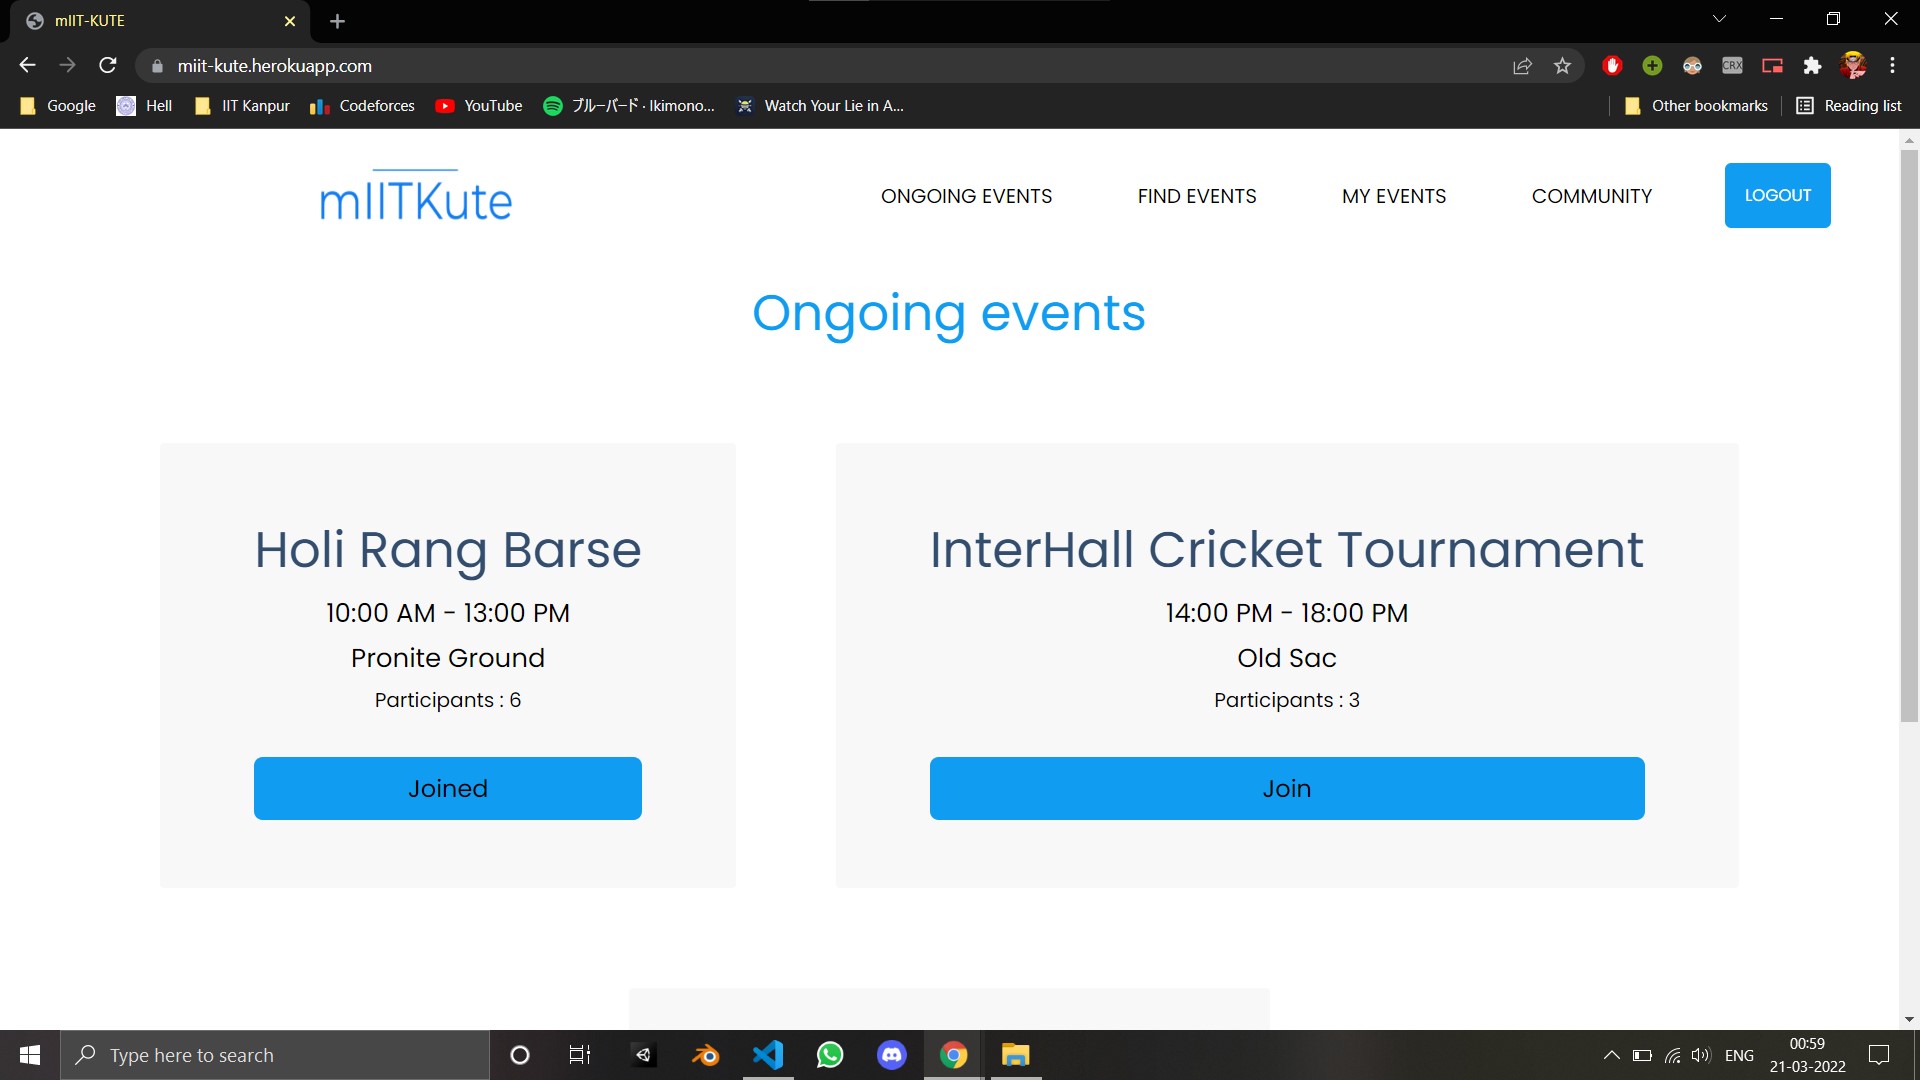Click the site lock icon
The width and height of the screenshot is (1920, 1080).
pyautogui.click(x=157, y=66)
